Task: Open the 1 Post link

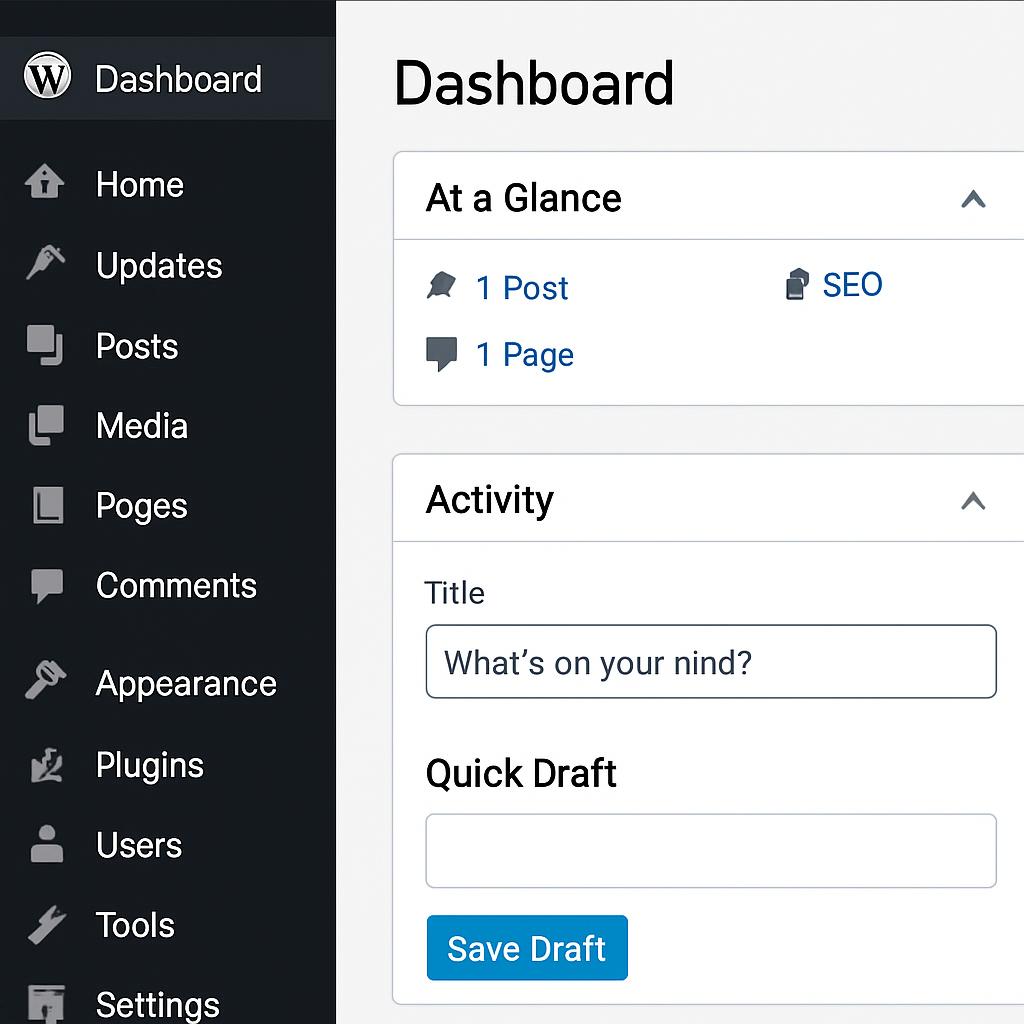Action: (522, 288)
